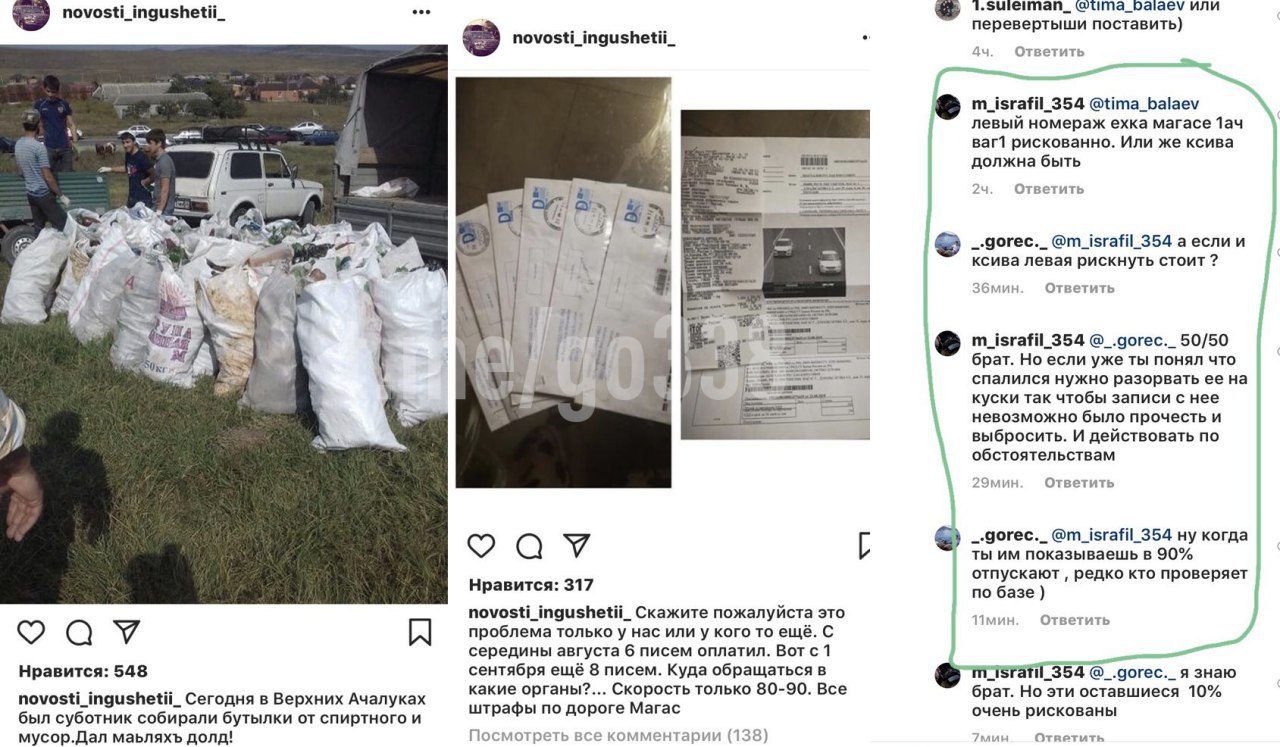
Task: Reply to 50/50 comment from 29мин.
Action: tap(1079, 483)
